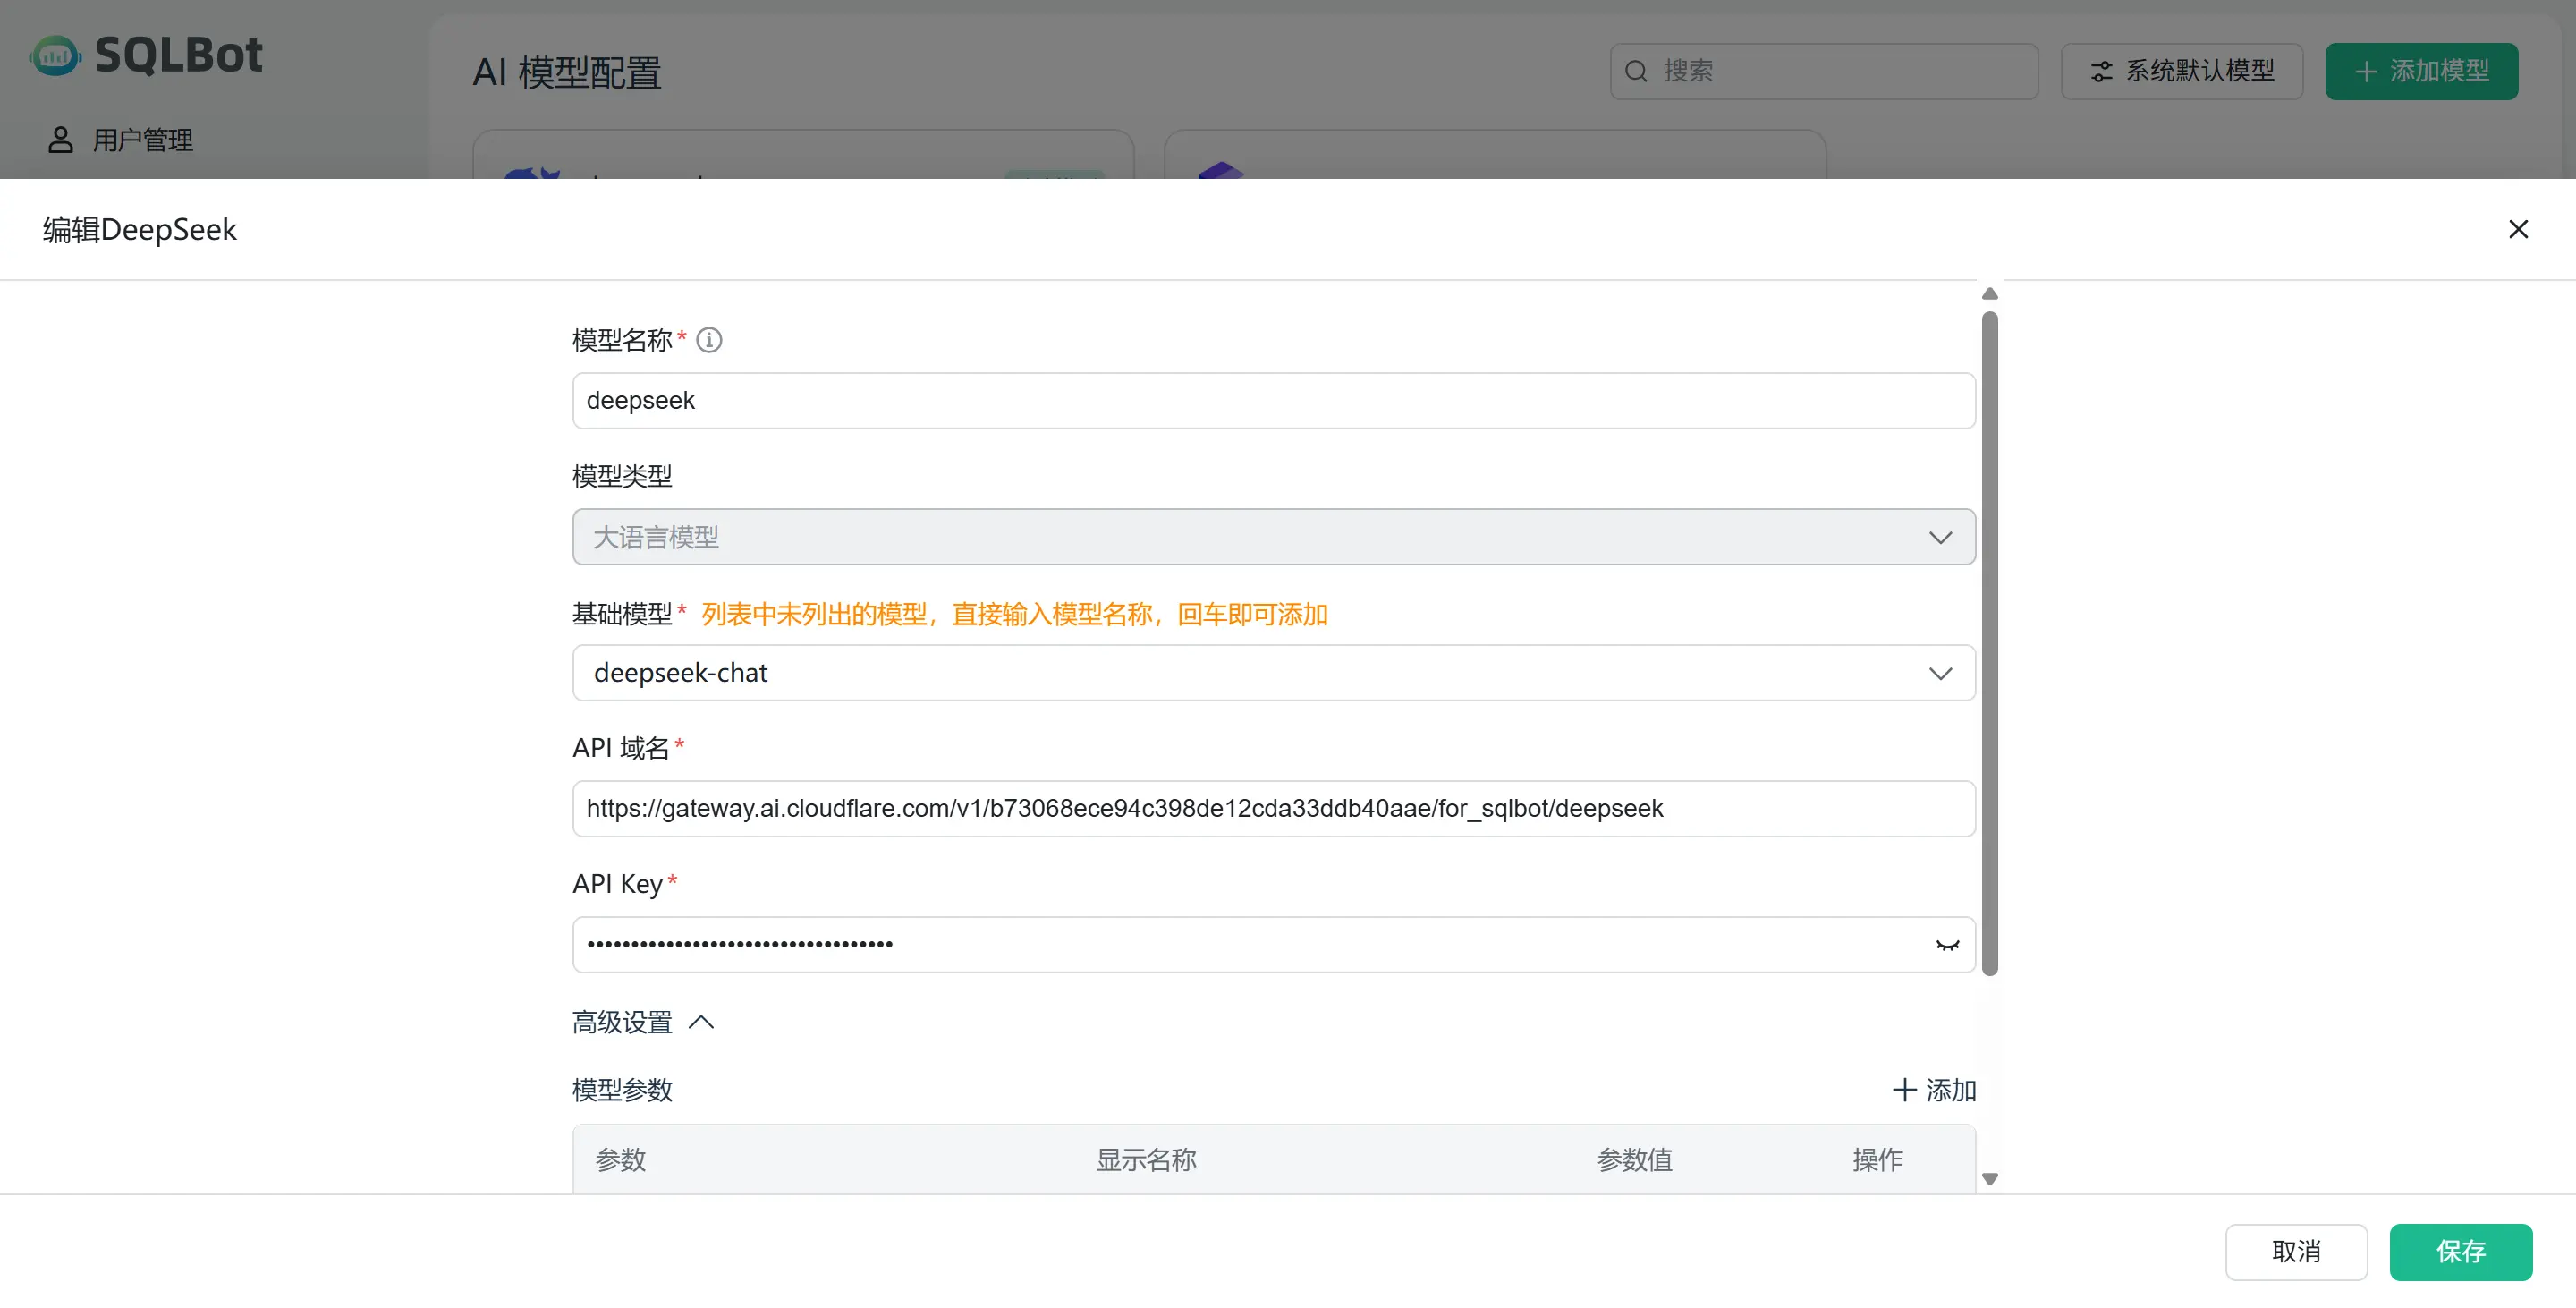Click the scrollbar down arrow
The width and height of the screenshot is (2576, 1308).
[x=1989, y=1179]
